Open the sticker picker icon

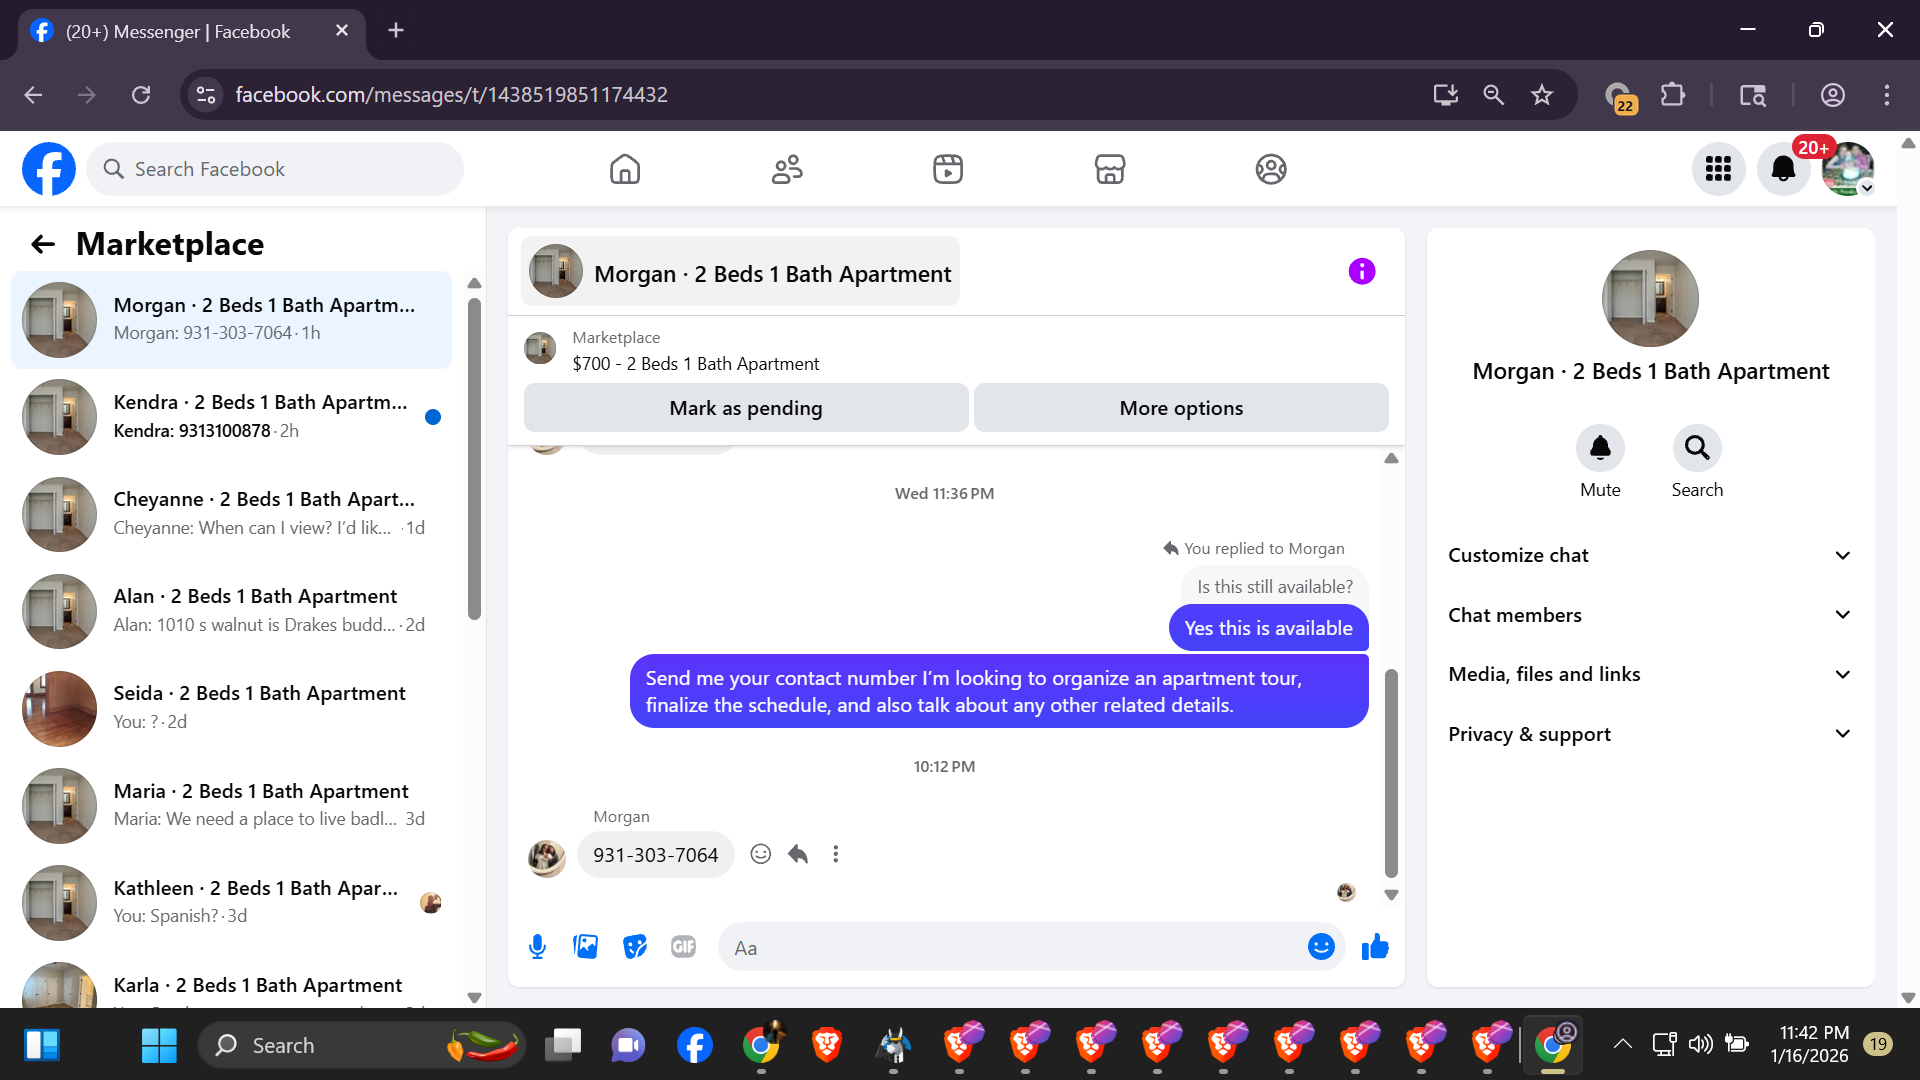(x=634, y=947)
